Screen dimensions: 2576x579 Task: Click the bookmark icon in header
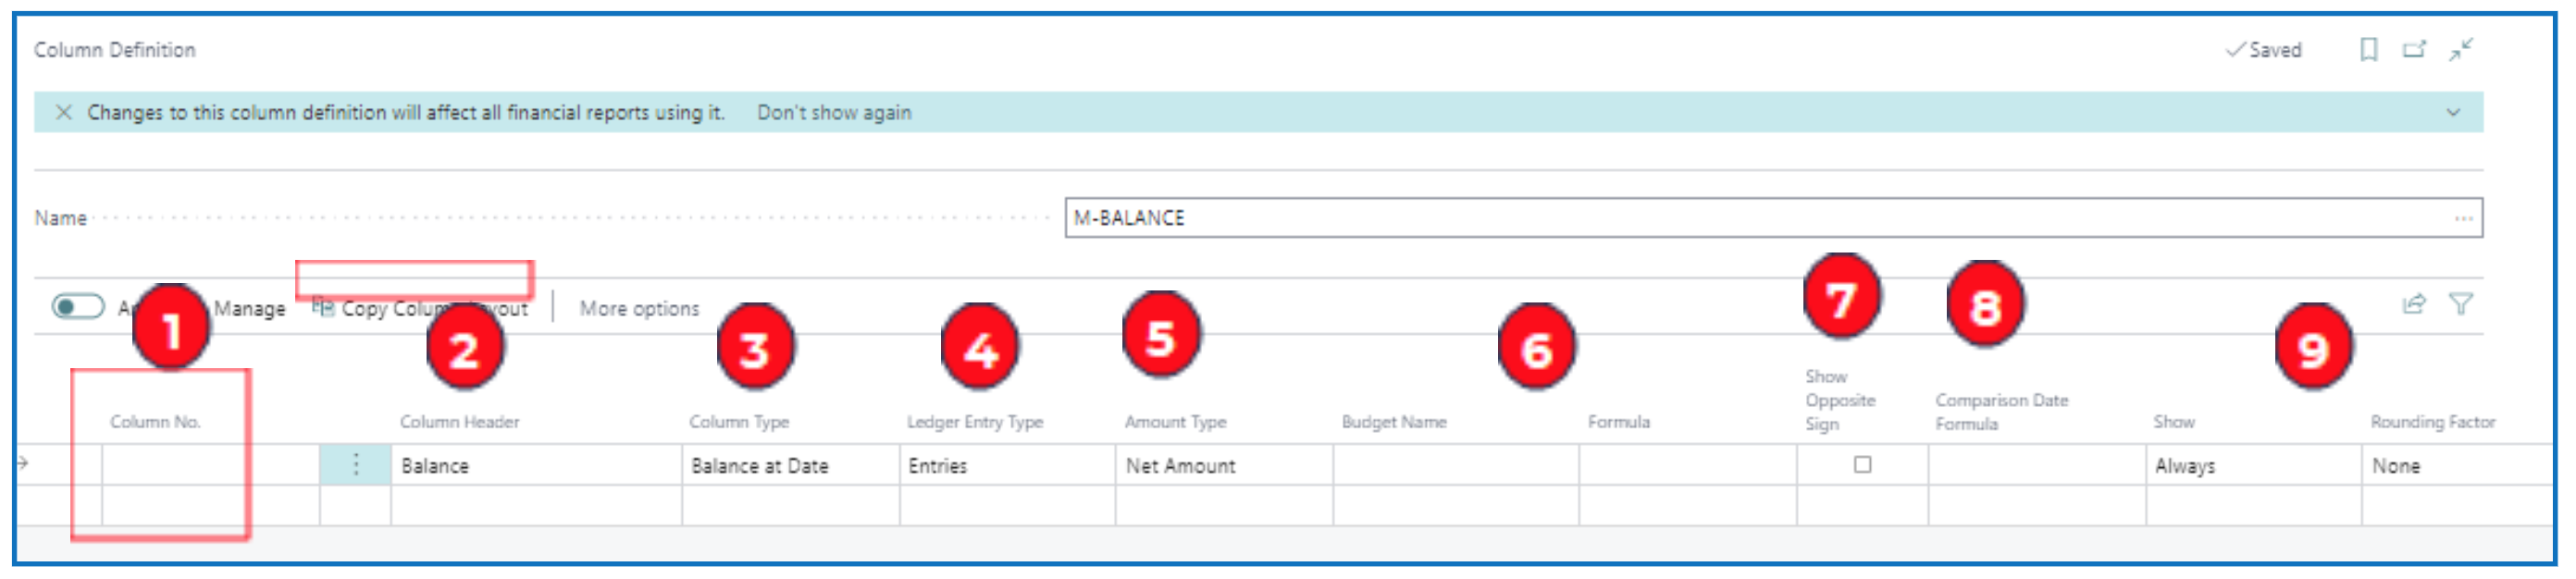point(2367,50)
